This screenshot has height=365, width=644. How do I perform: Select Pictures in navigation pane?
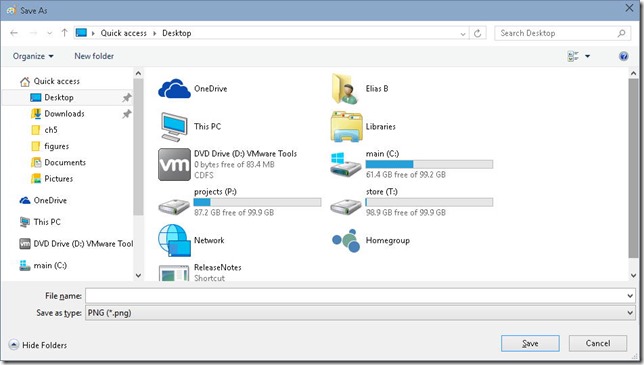[x=58, y=179]
